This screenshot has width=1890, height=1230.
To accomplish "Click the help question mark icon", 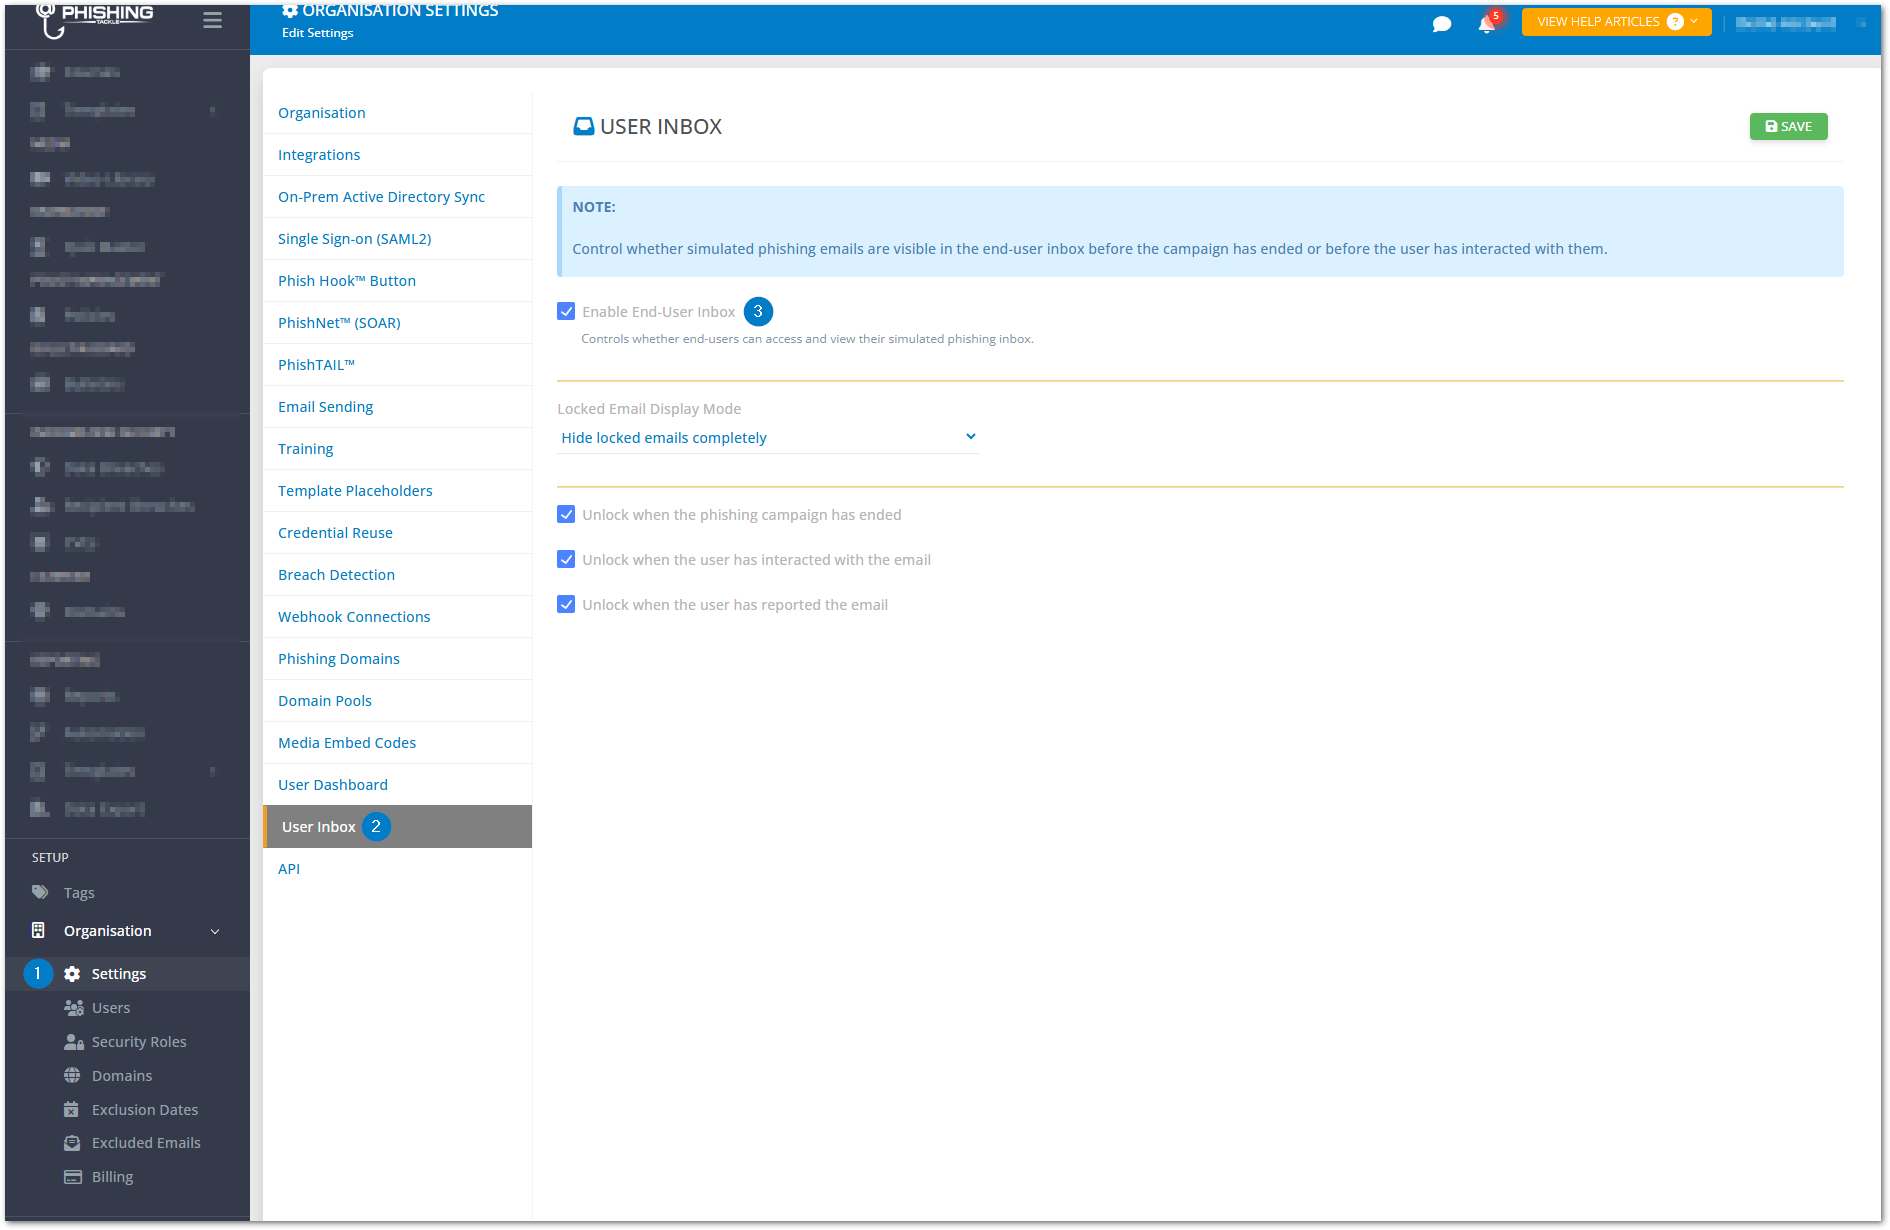I will [x=1675, y=21].
